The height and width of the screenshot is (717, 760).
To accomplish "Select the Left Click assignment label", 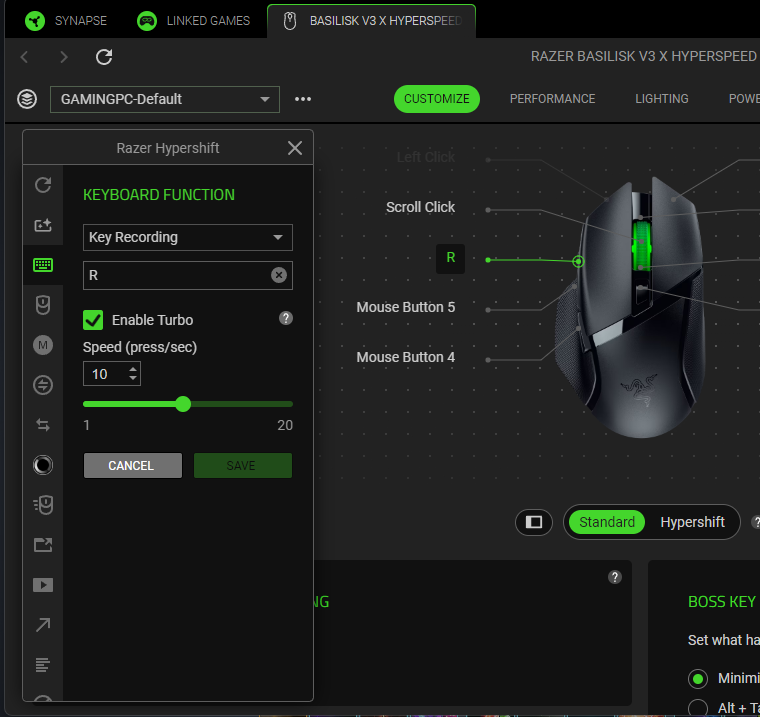I will (x=426, y=158).
